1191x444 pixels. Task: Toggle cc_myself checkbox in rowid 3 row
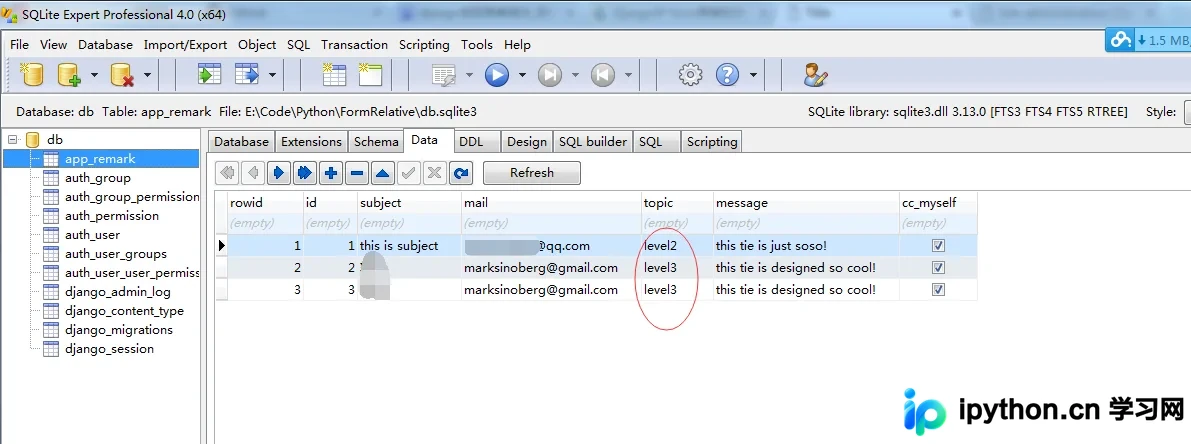click(938, 290)
